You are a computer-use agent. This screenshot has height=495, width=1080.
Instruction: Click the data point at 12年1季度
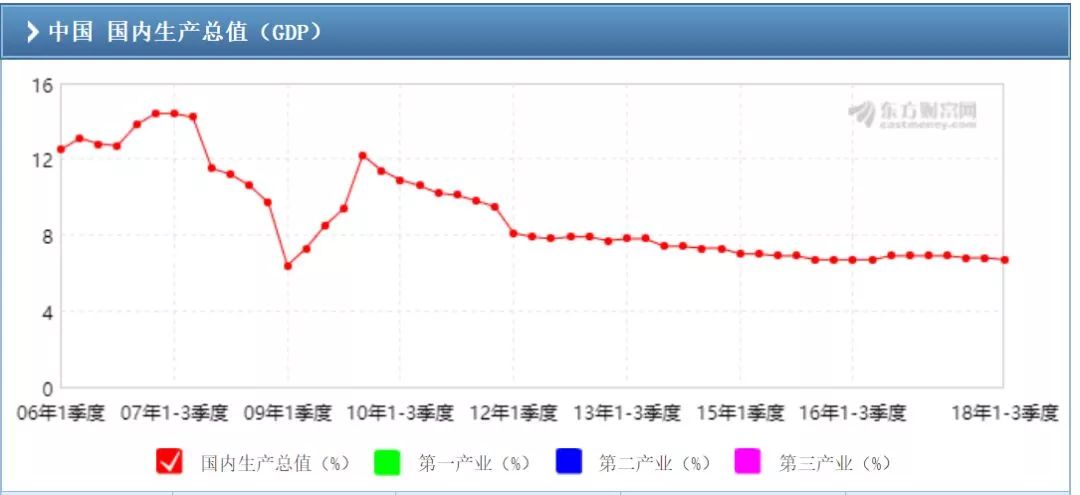click(x=513, y=233)
